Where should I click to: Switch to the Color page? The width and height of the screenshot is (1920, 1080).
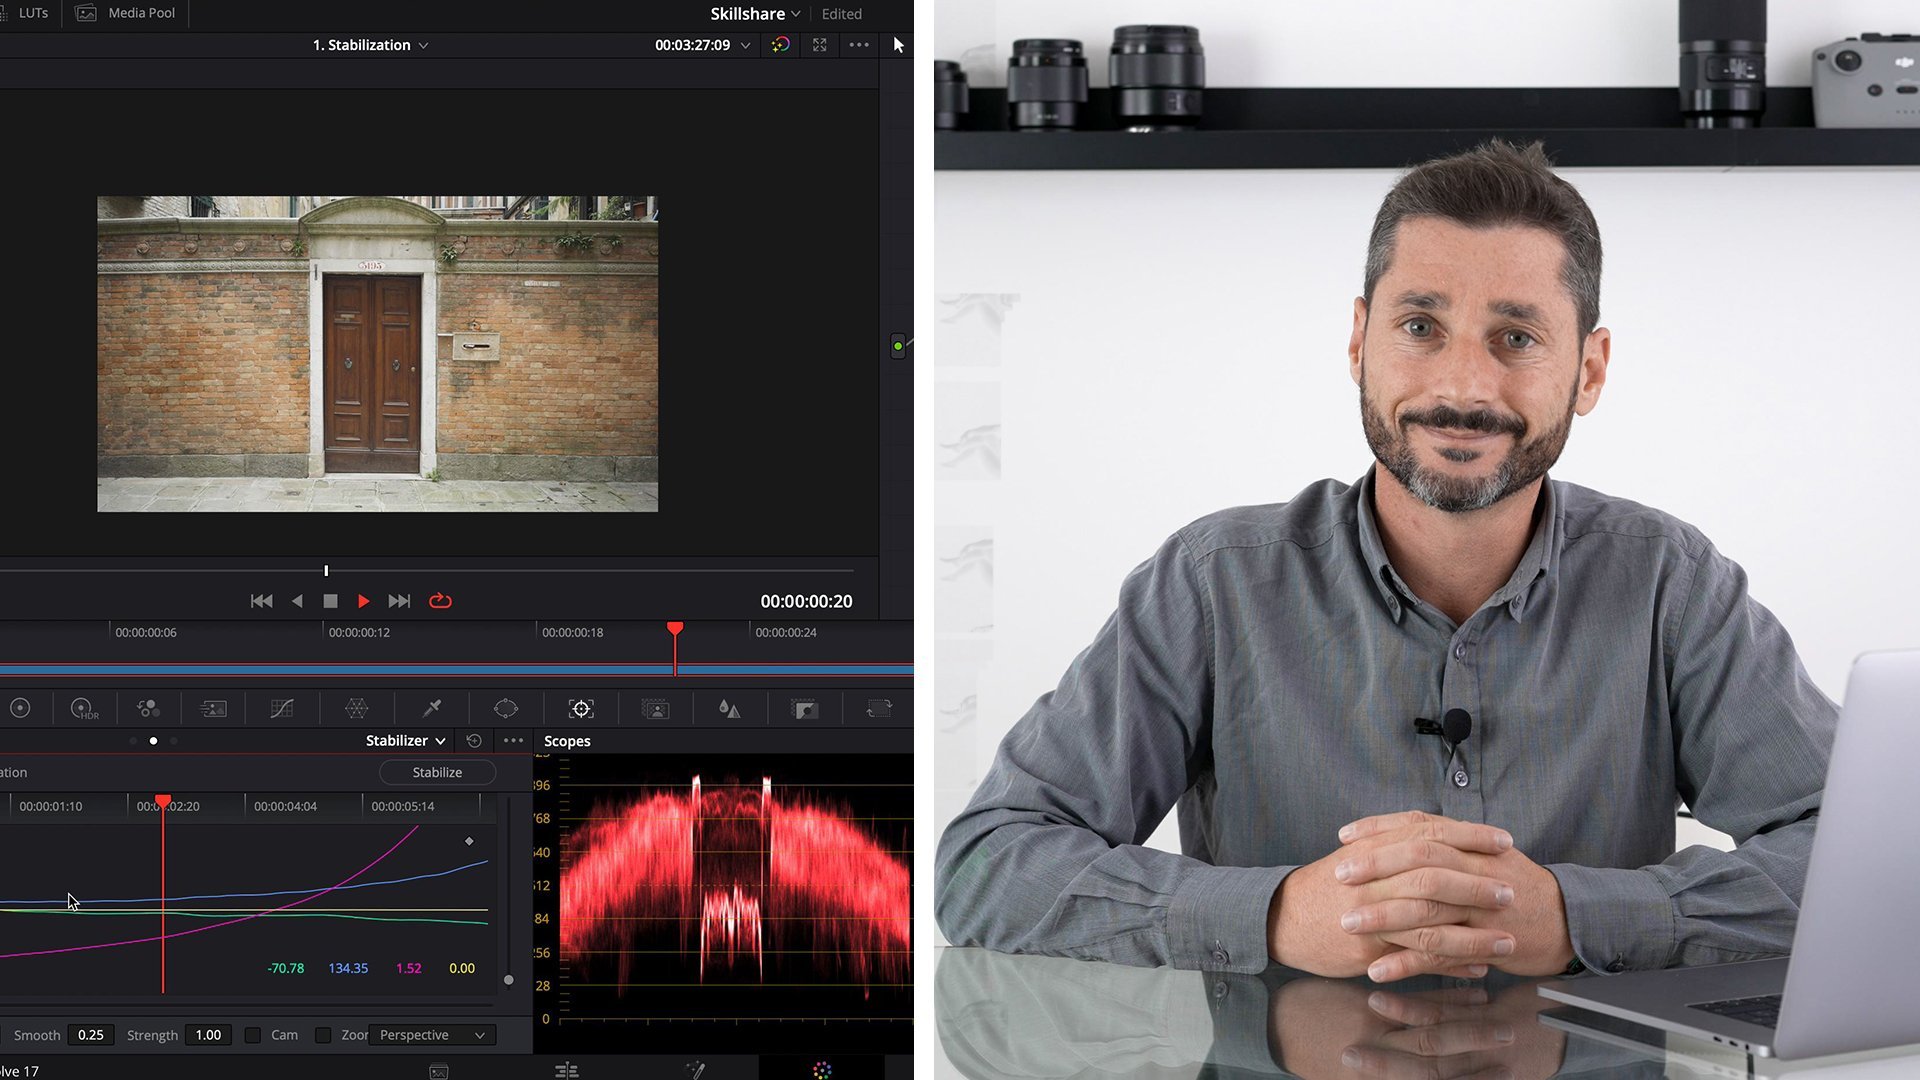(822, 1070)
